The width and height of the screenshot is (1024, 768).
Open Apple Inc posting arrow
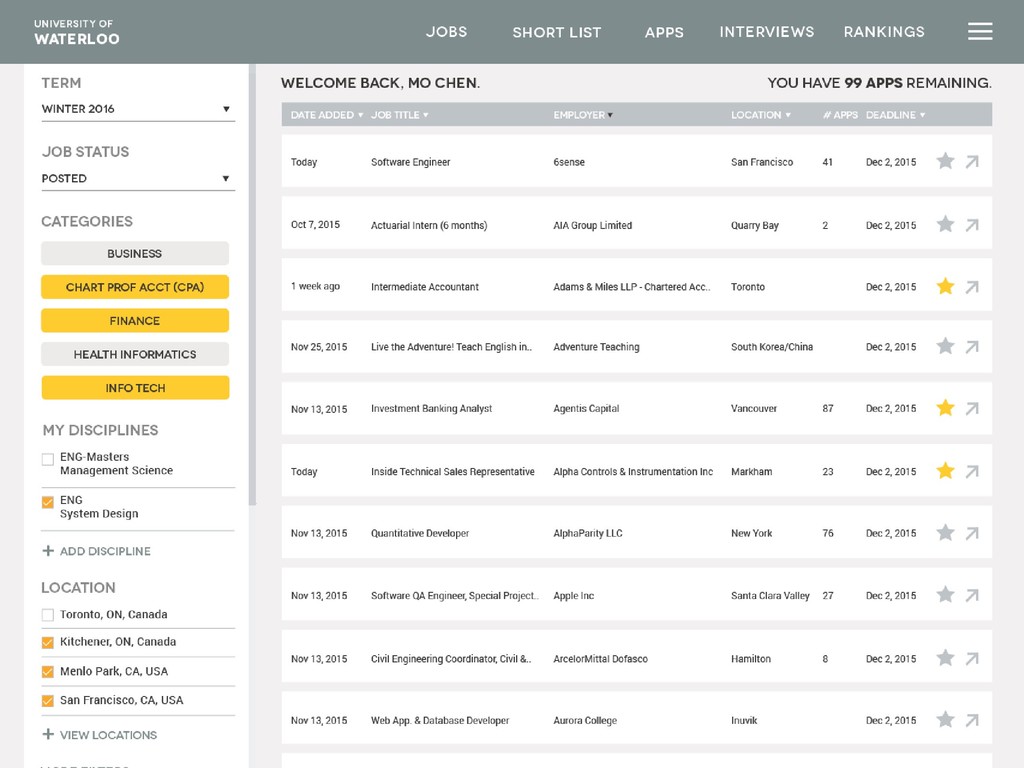[972, 595]
